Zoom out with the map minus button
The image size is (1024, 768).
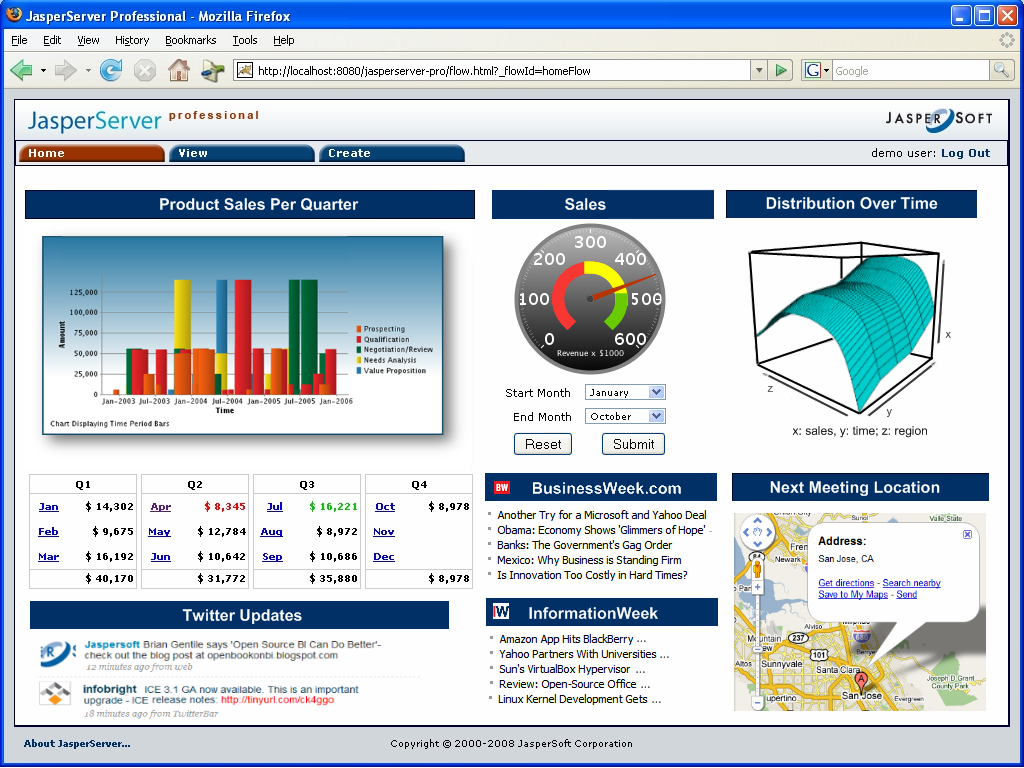[x=758, y=703]
